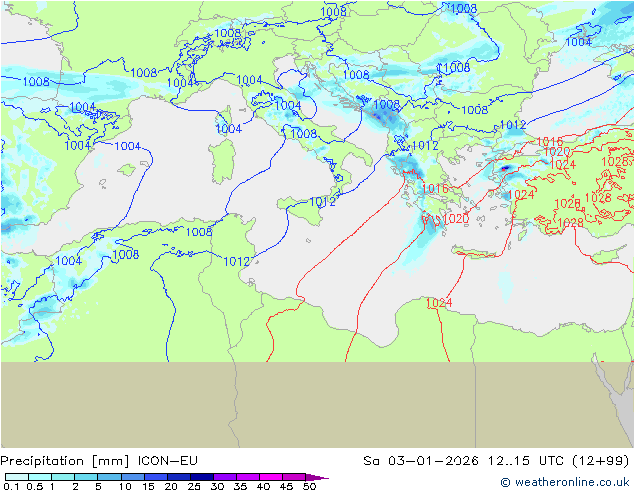
Task: Click the red '1020' label on southern Greece
Action: click(x=456, y=219)
